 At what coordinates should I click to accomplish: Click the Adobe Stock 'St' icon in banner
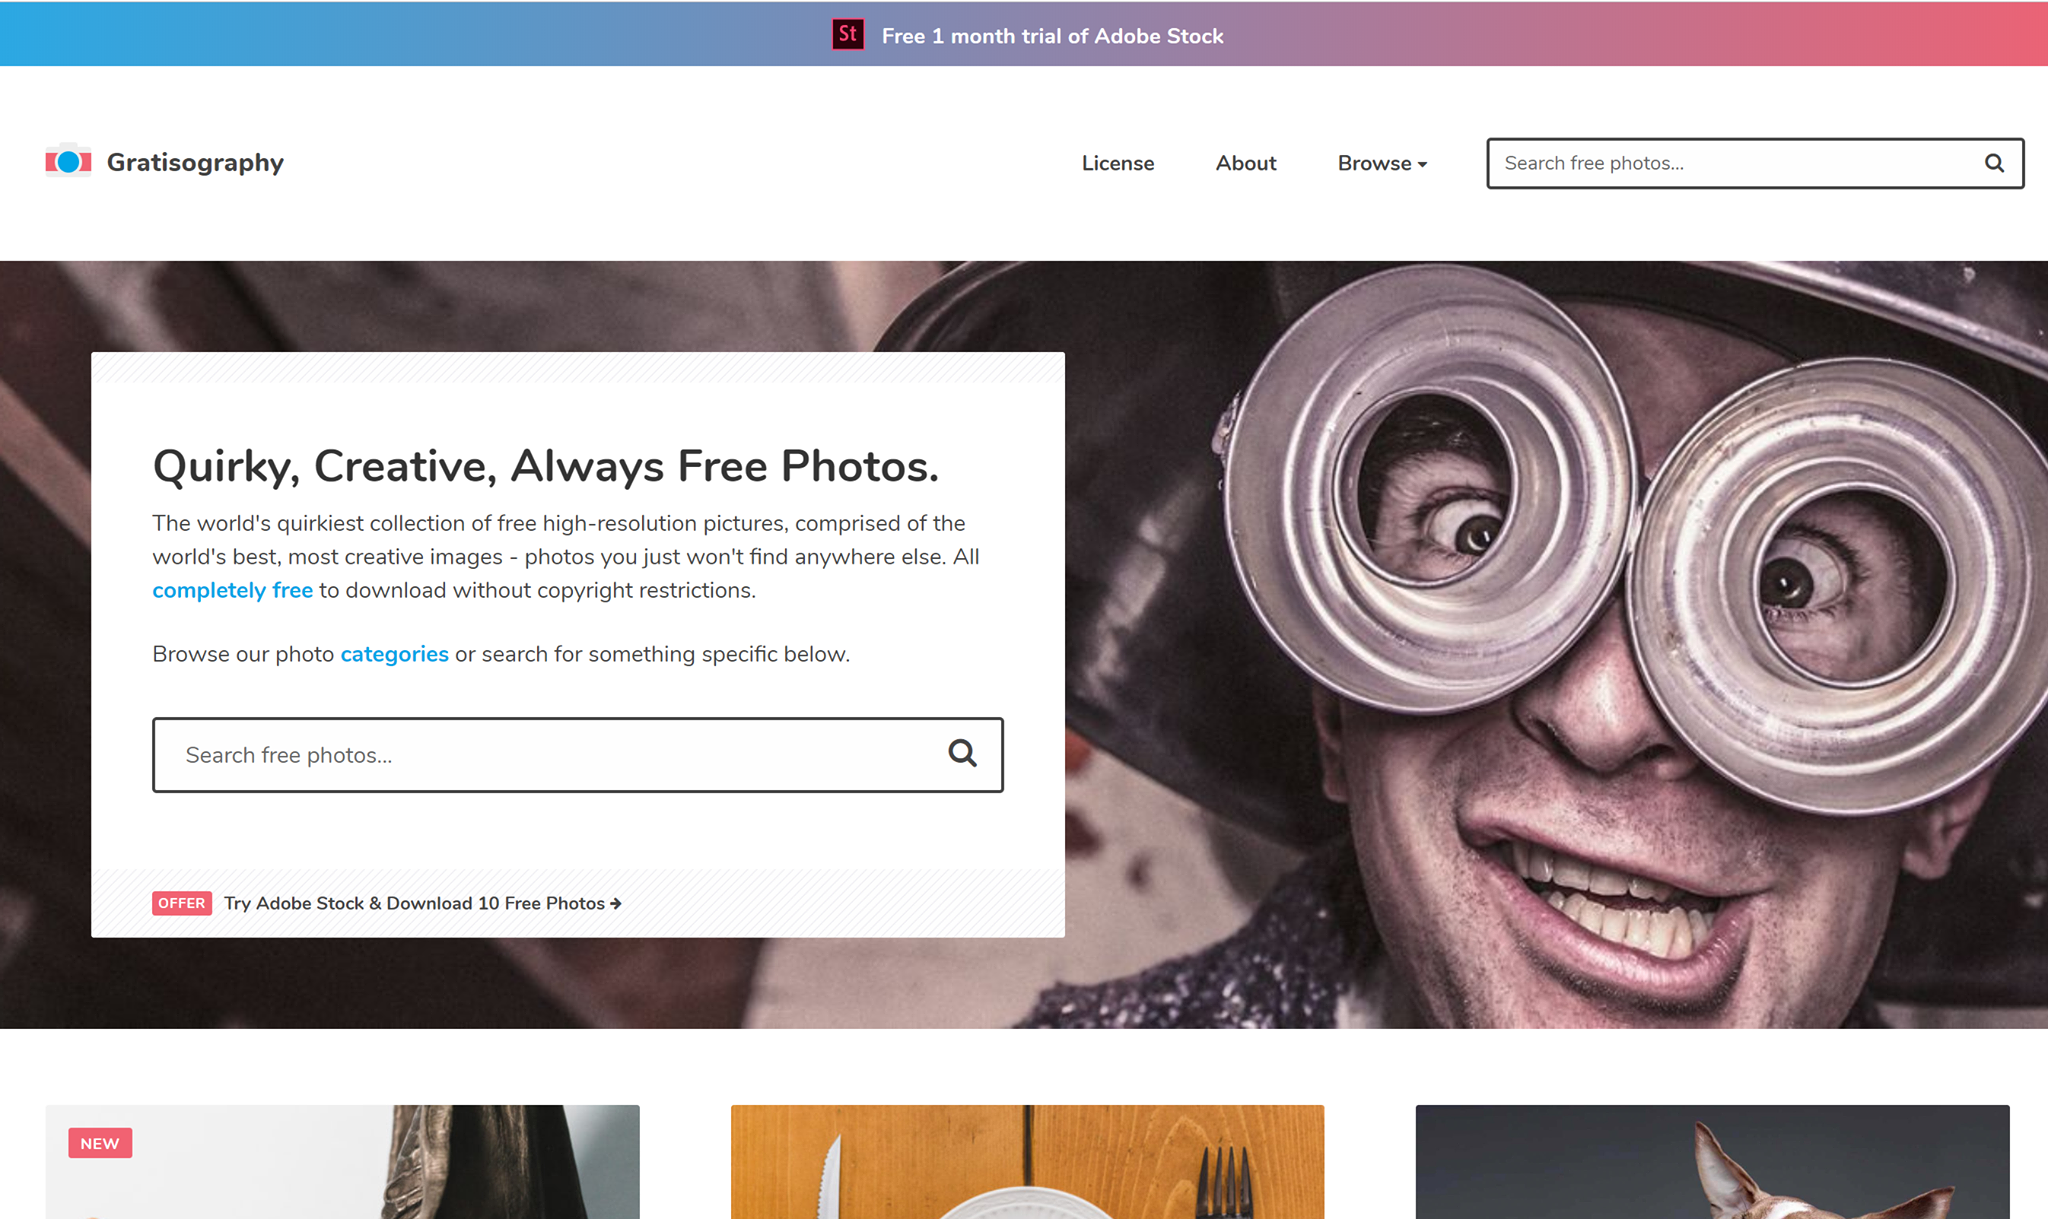tap(848, 33)
